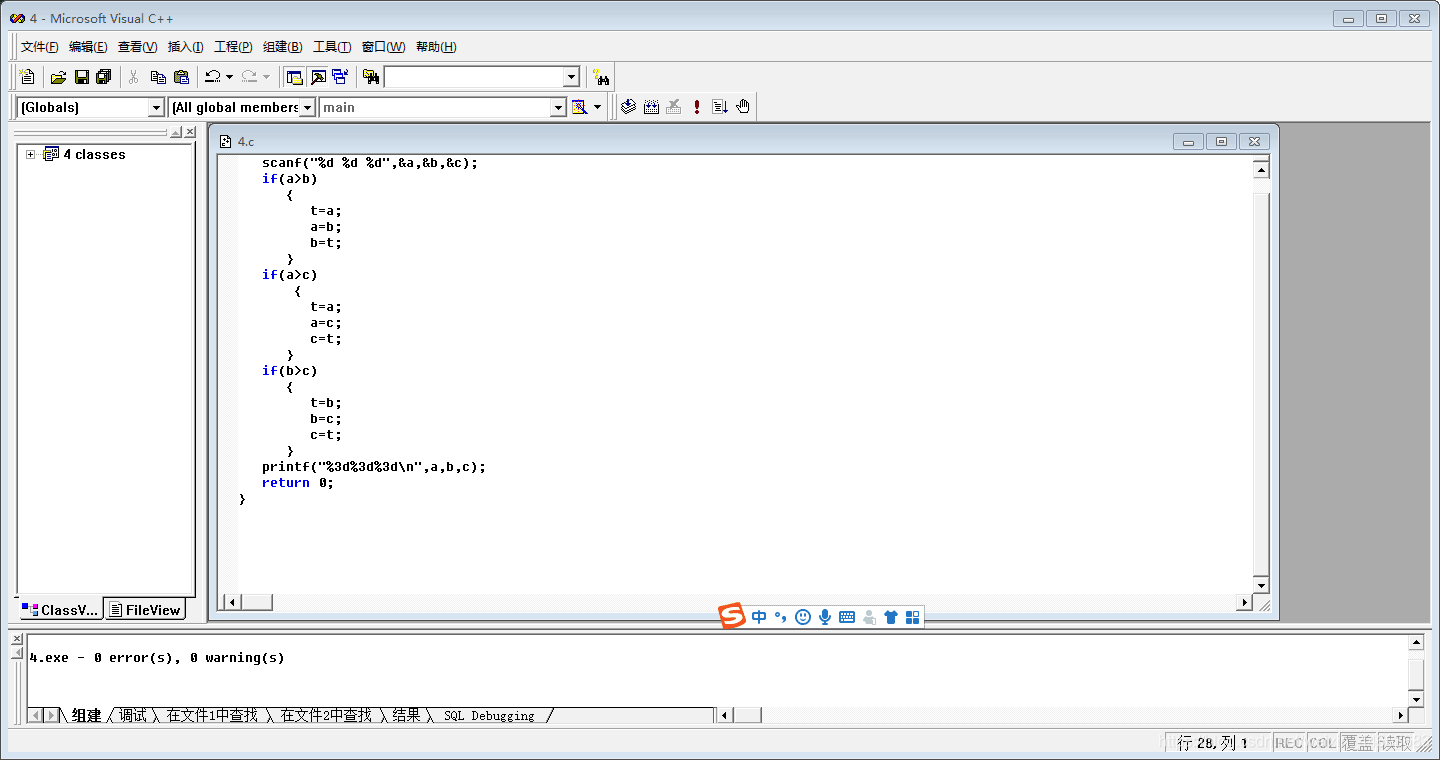This screenshot has height=760, width=1440.
Task: Click the Find in Files binoculars icon
Action: coord(371,77)
